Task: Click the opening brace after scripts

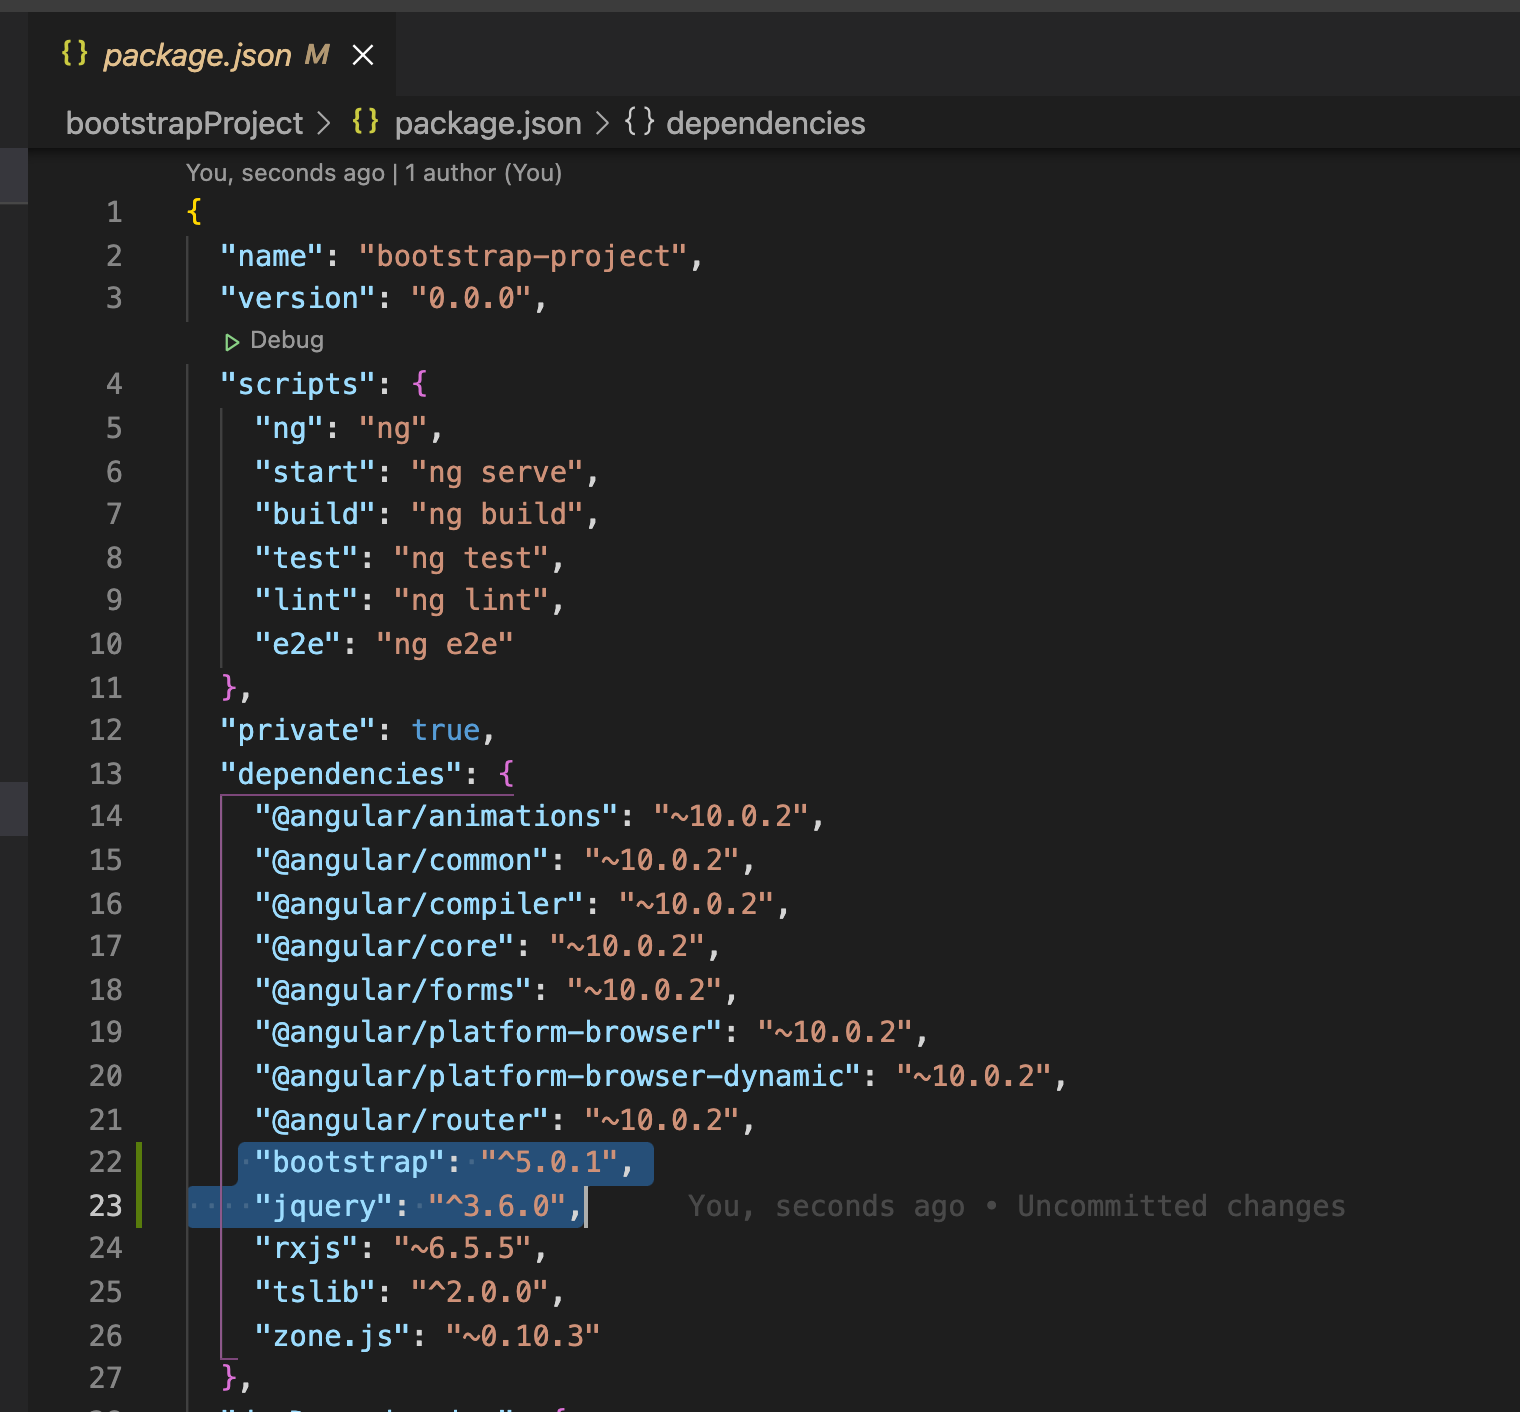Action: [x=419, y=385]
